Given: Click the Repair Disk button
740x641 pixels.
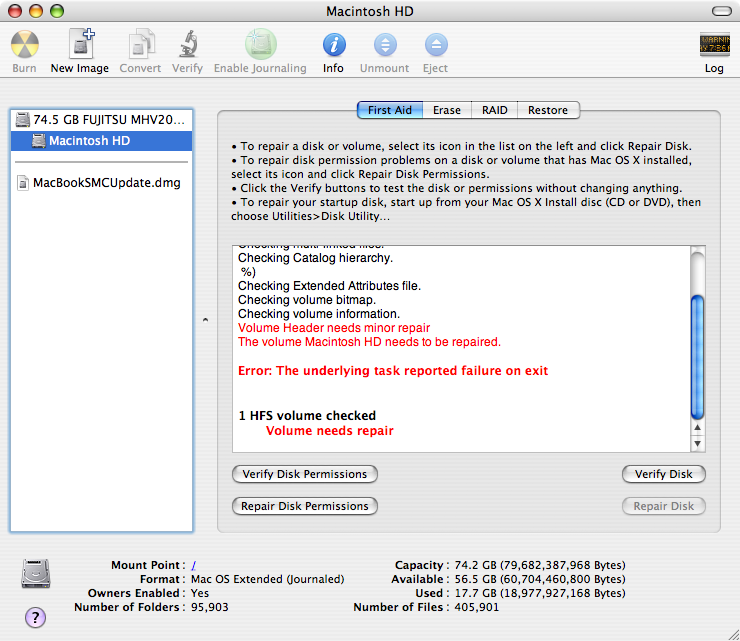Looking at the screenshot, I should pyautogui.click(x=664, y=506).
